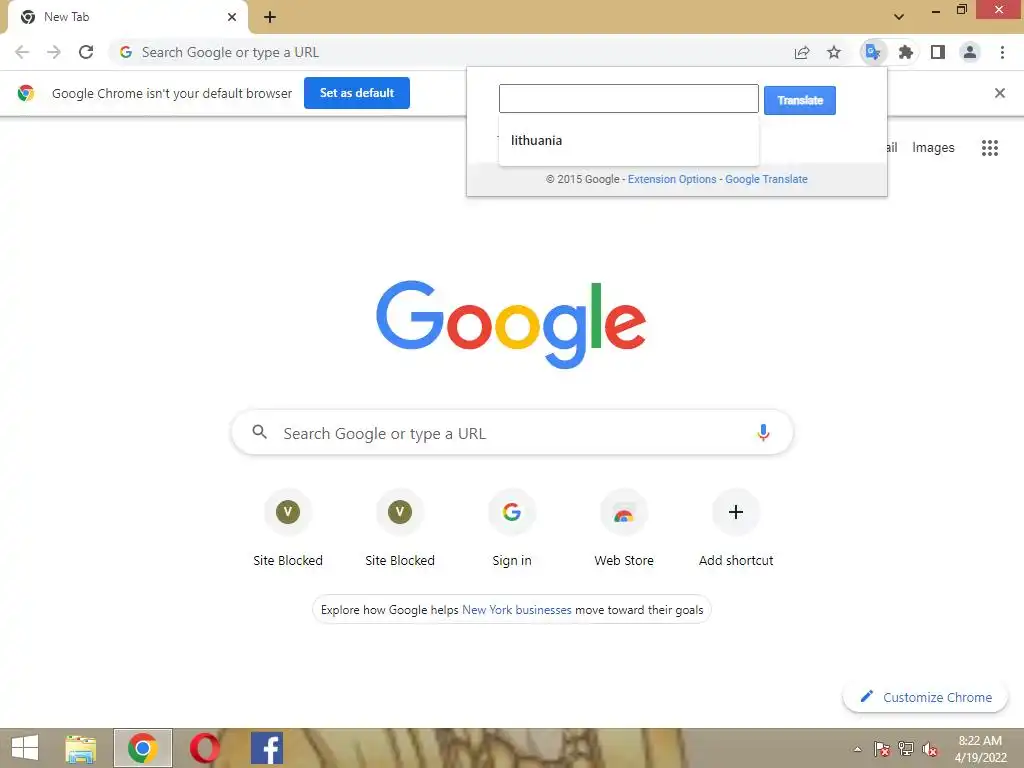
Task: Open Google Translate extension icon
Action: point(873,52)
